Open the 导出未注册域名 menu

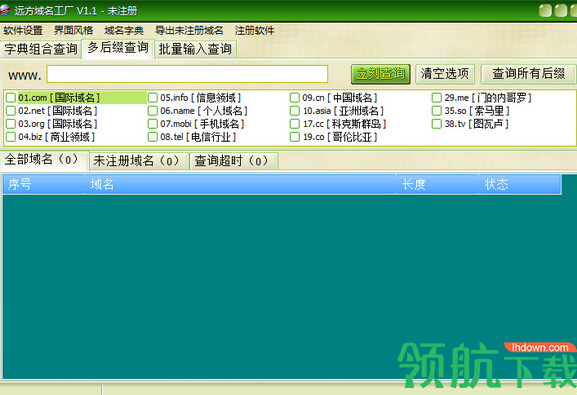pos(189,31)
